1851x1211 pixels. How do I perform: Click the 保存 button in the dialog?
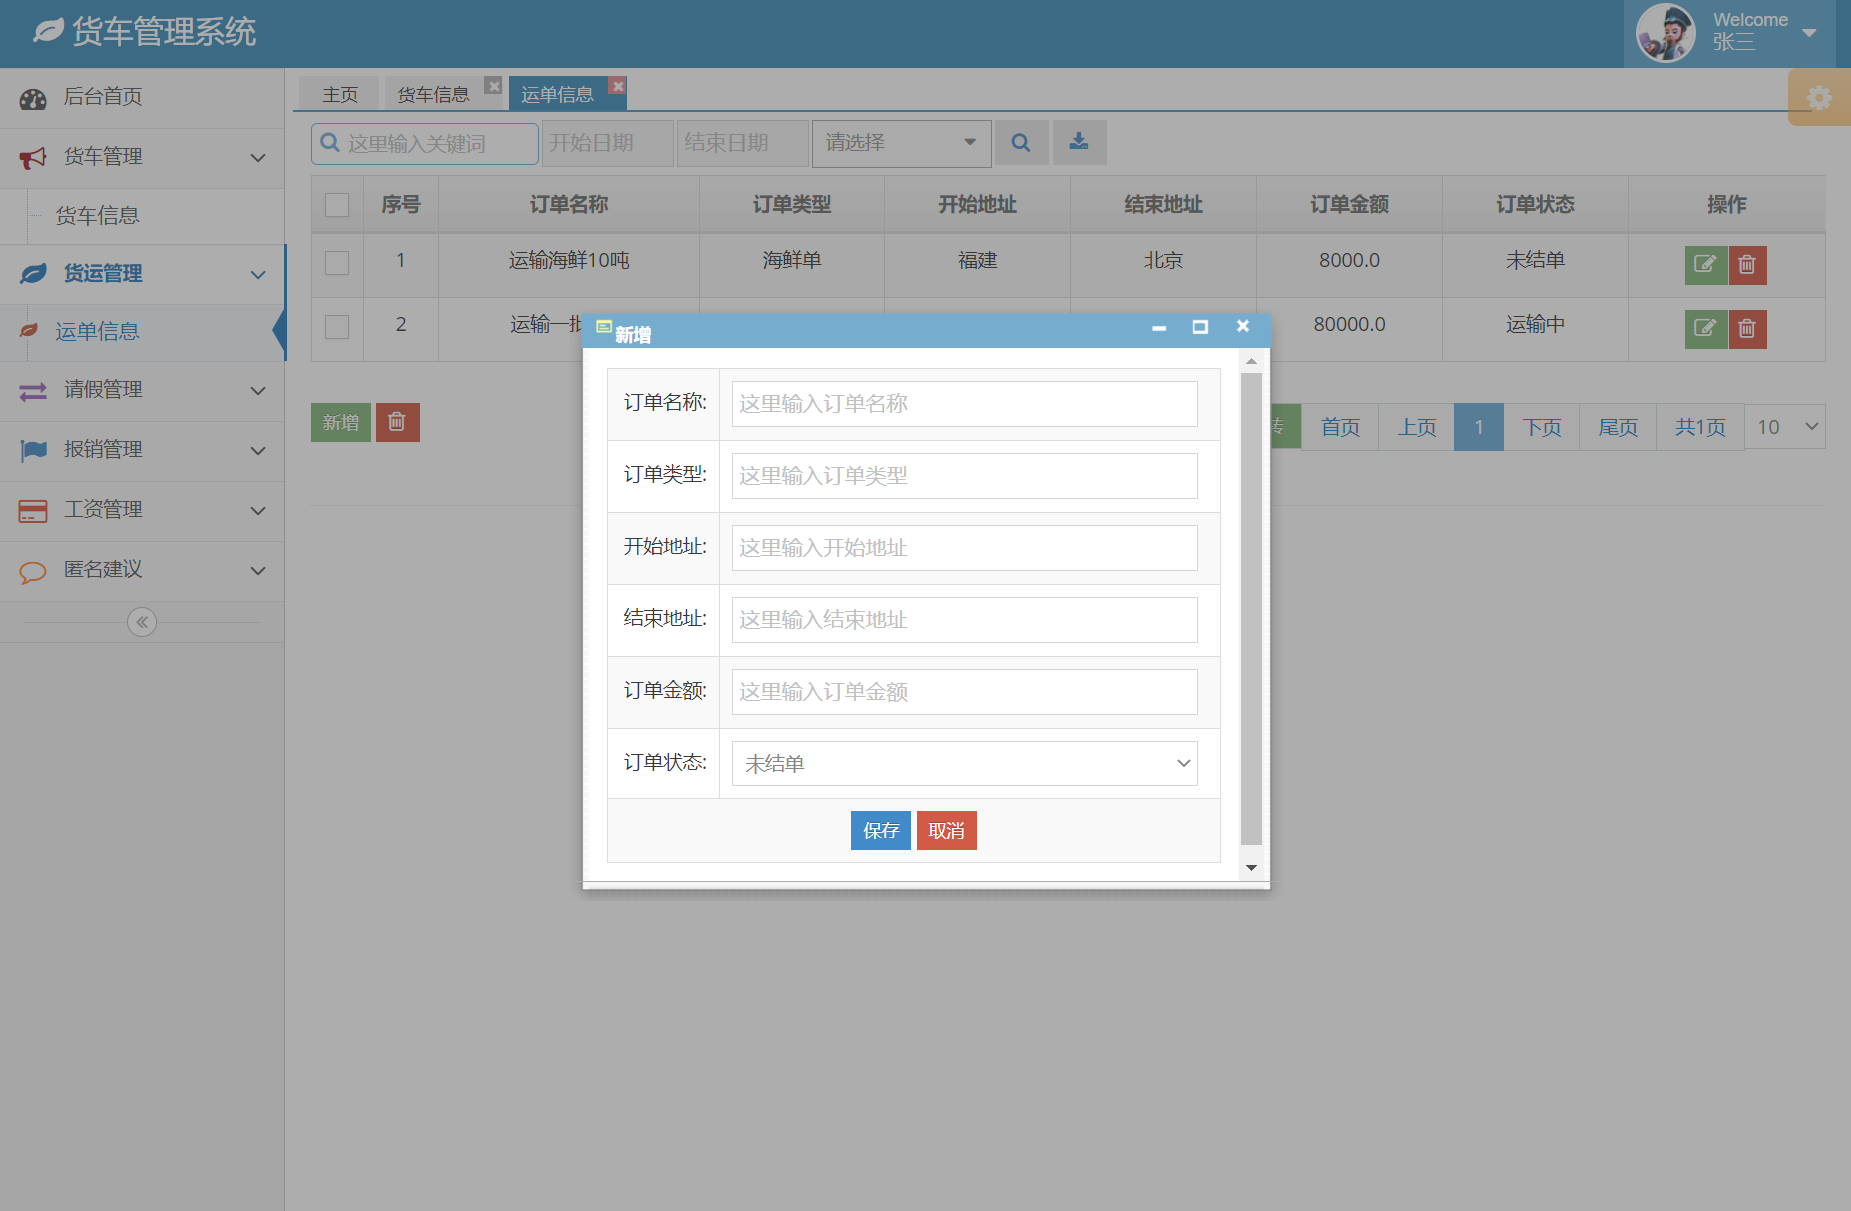point(880,830)
